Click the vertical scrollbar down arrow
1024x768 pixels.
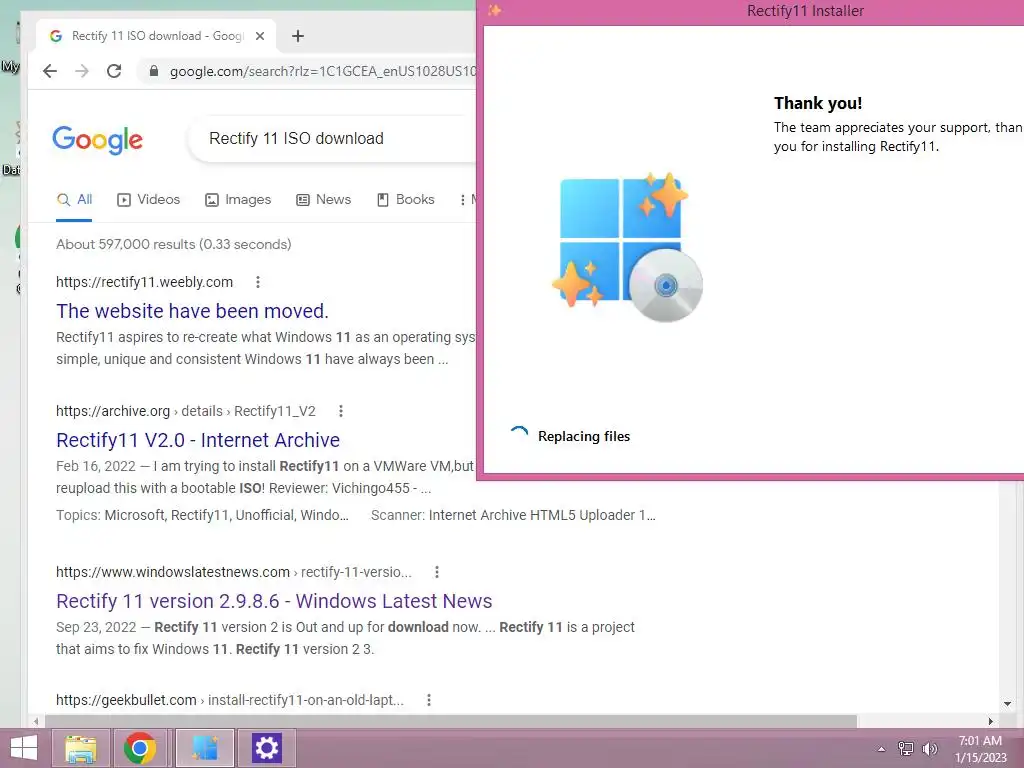(1007, 704)
